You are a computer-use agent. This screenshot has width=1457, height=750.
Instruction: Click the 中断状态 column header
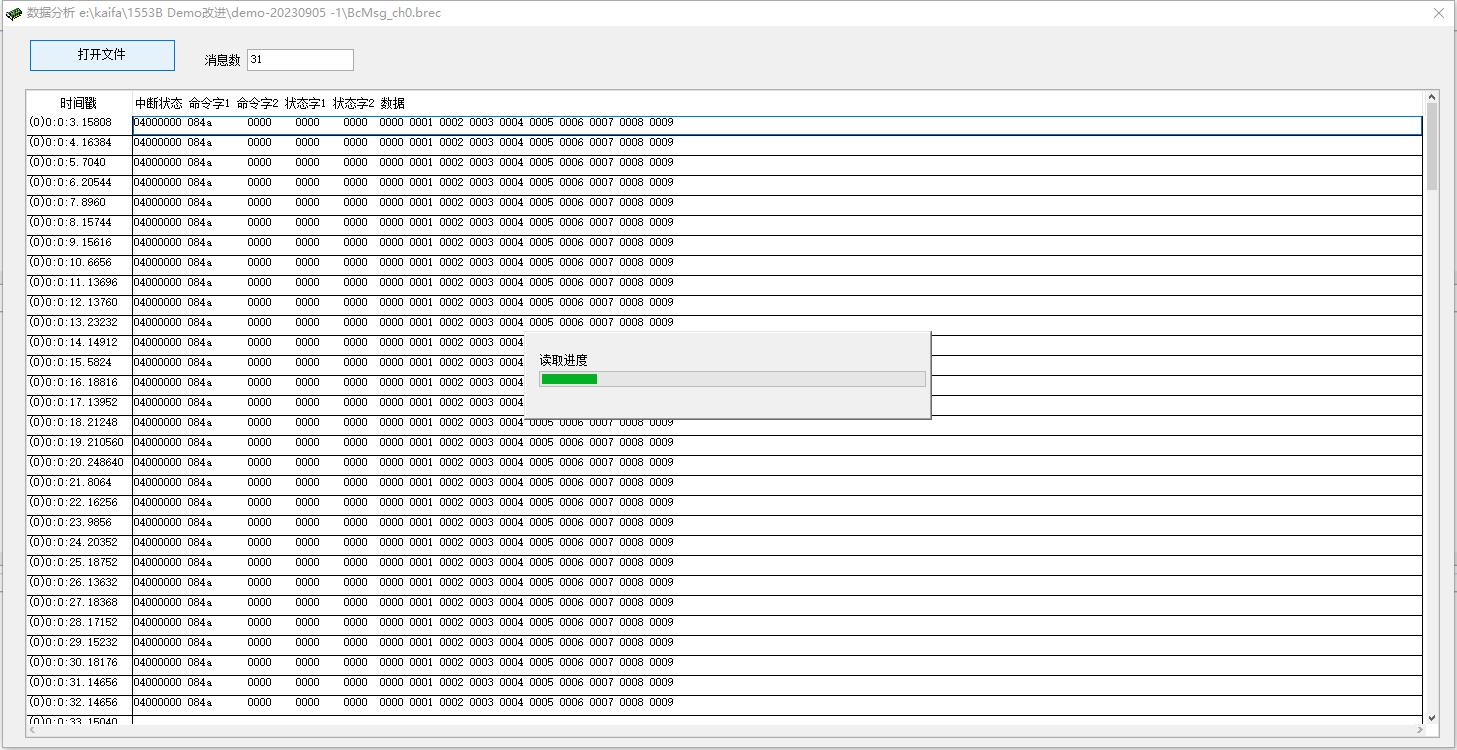coord(159,103)
